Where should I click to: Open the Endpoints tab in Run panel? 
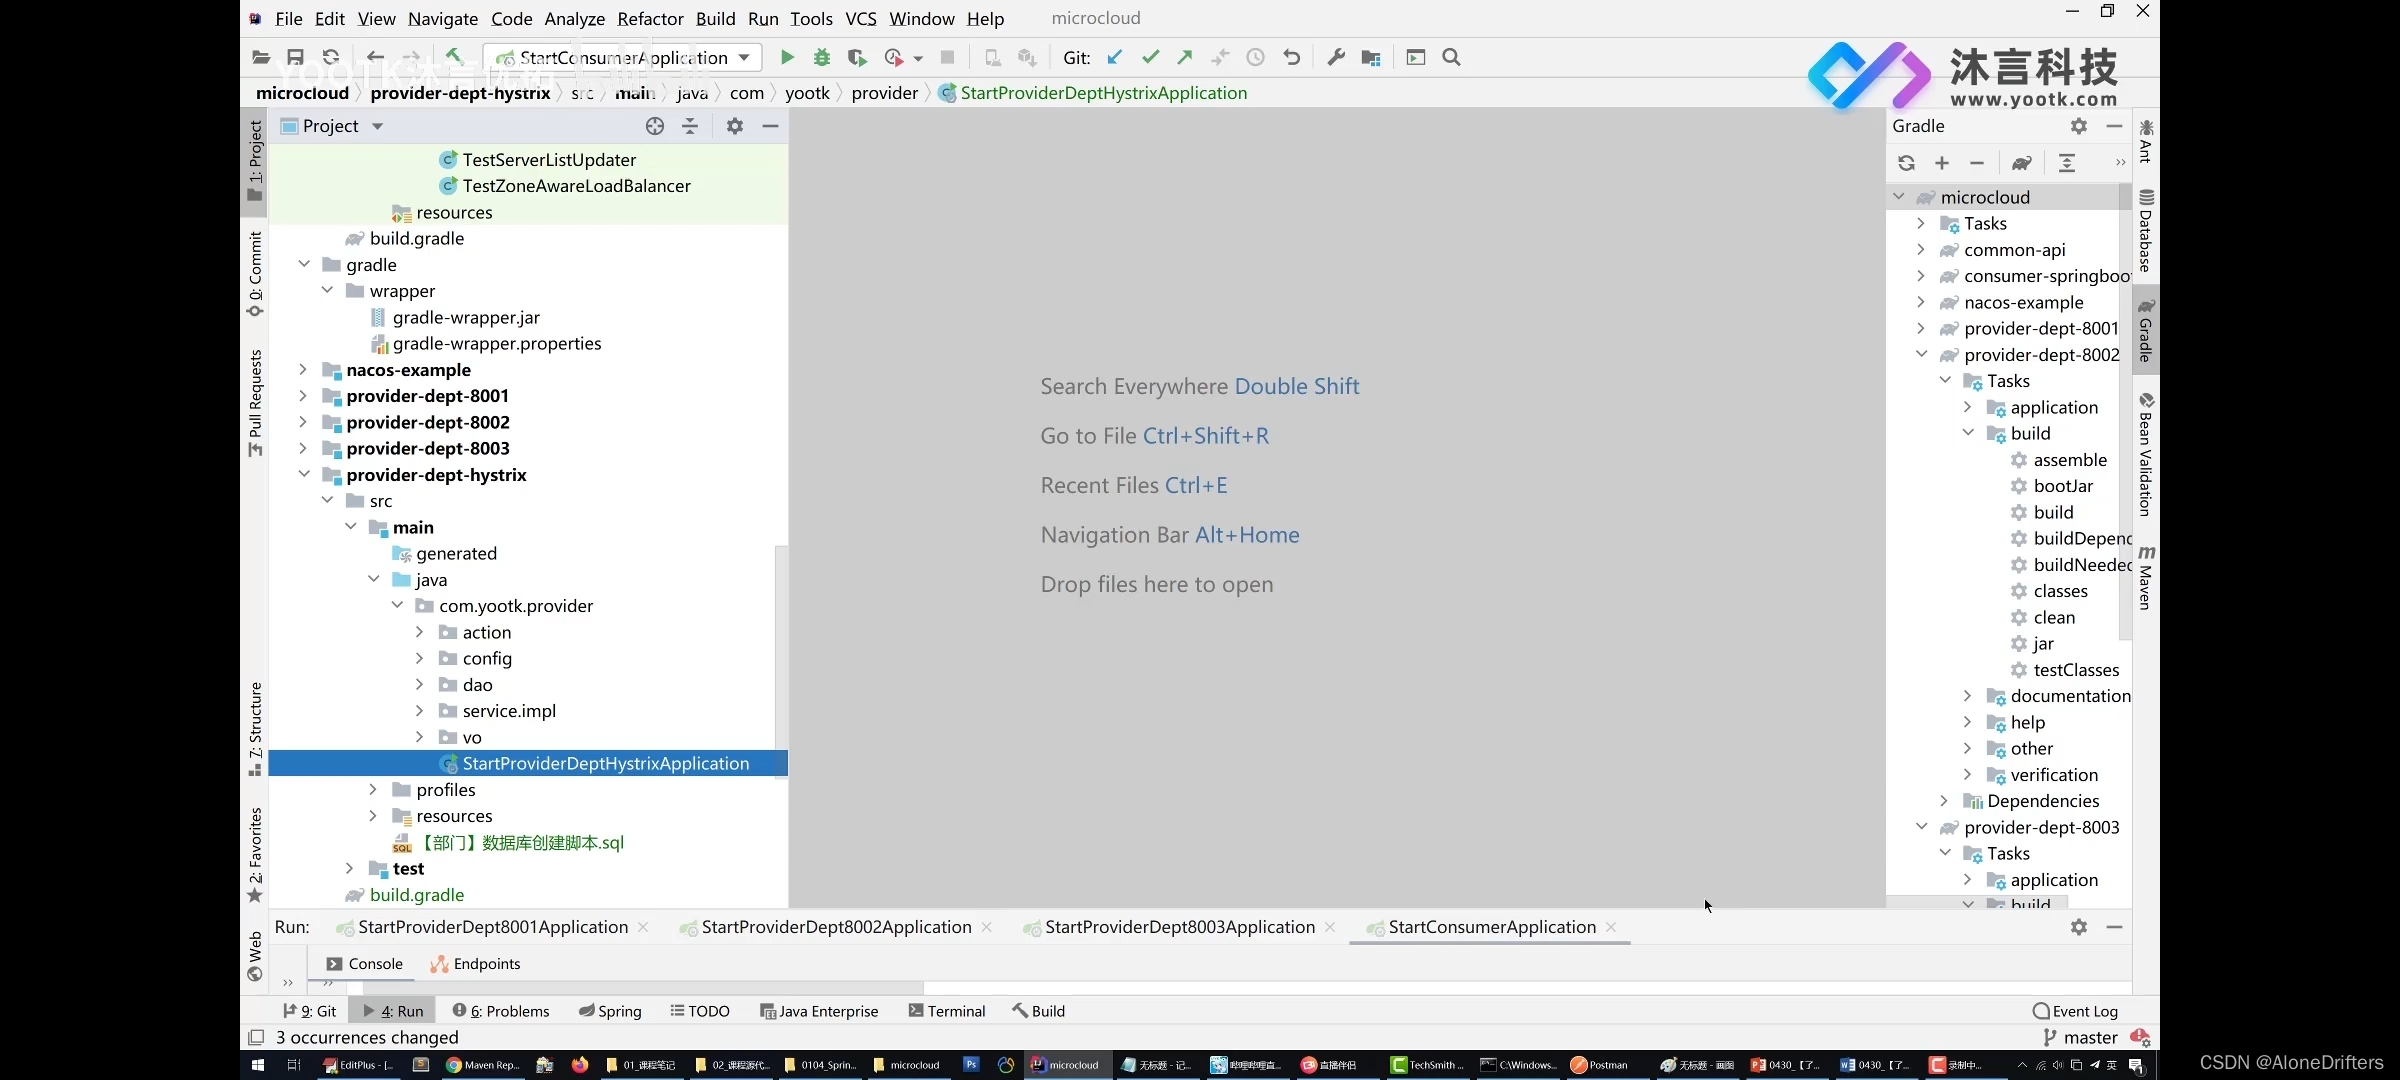pyautogui.click(x=487, y=964)
